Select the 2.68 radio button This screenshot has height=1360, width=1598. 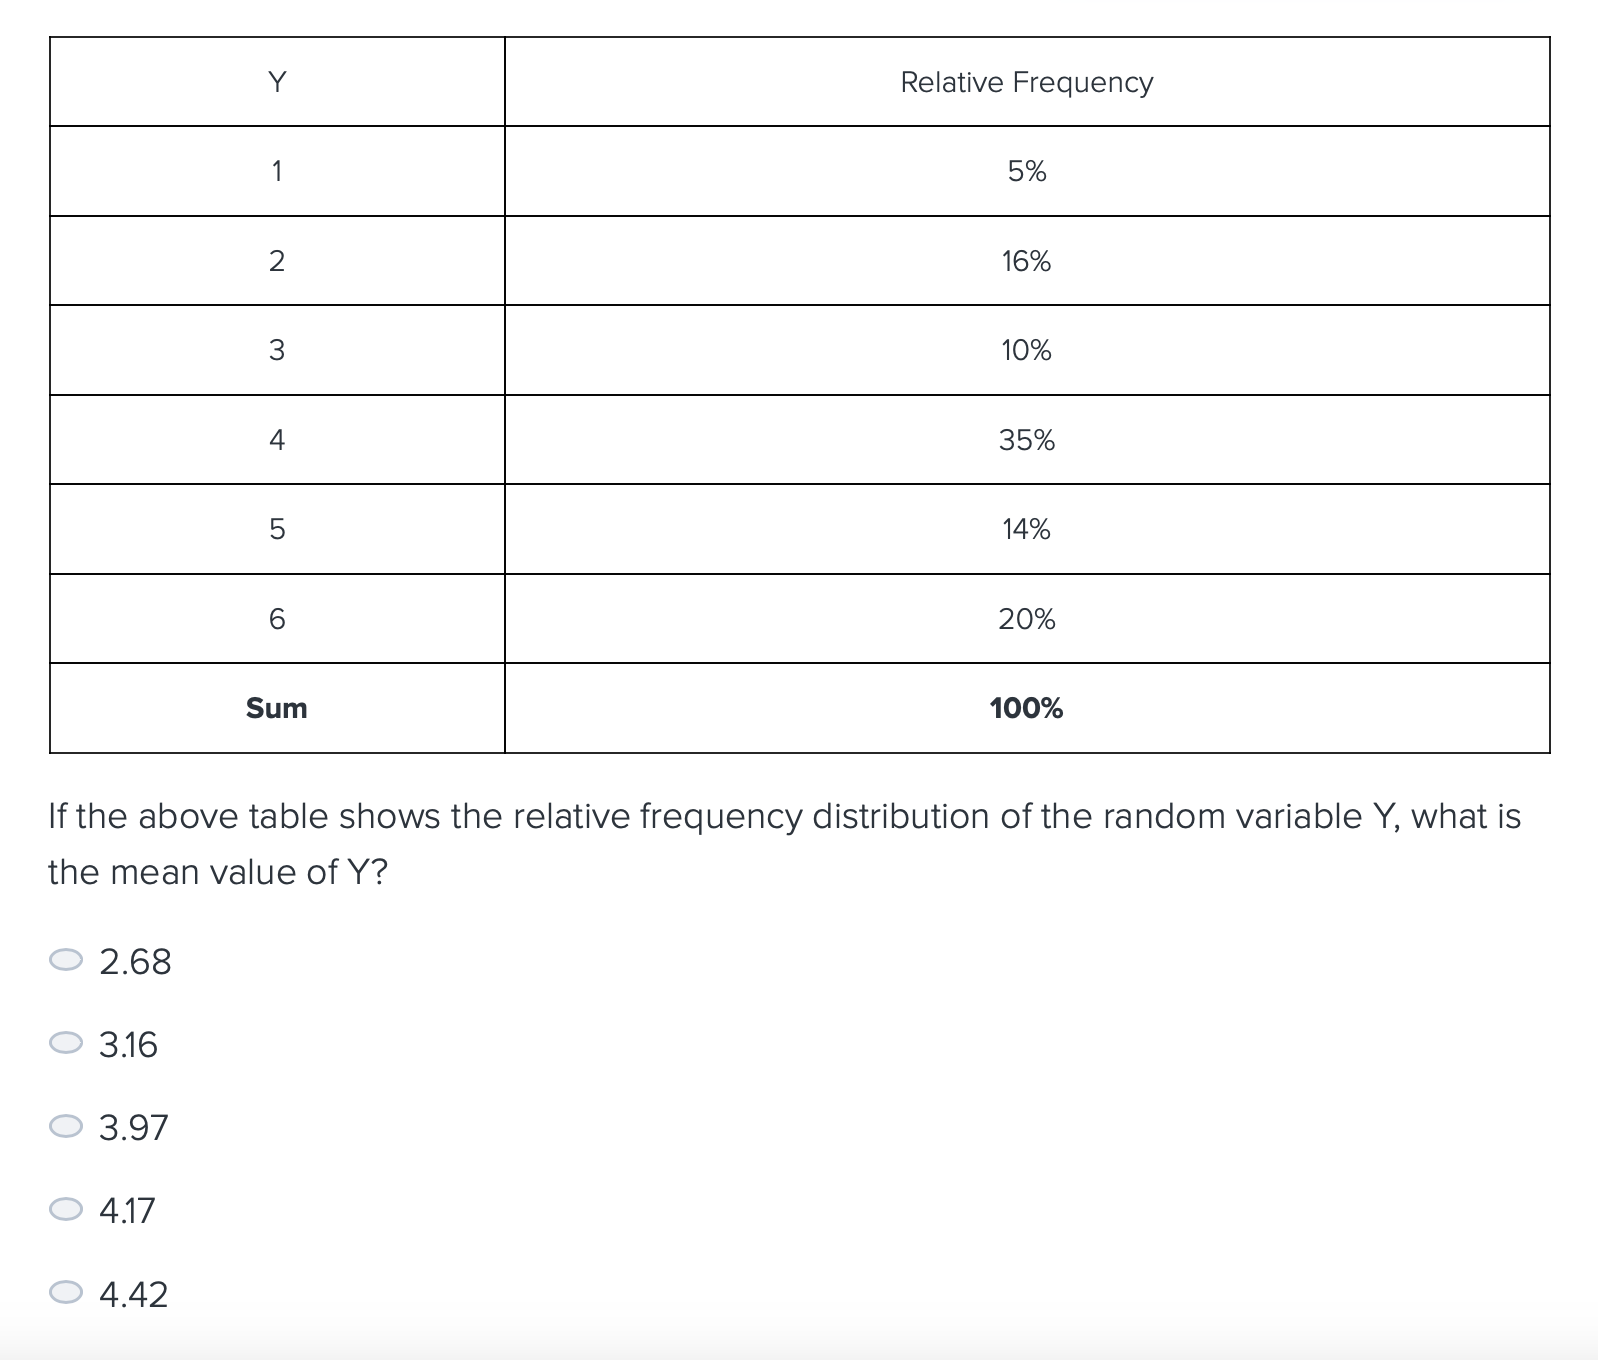[x=67, y=961]
